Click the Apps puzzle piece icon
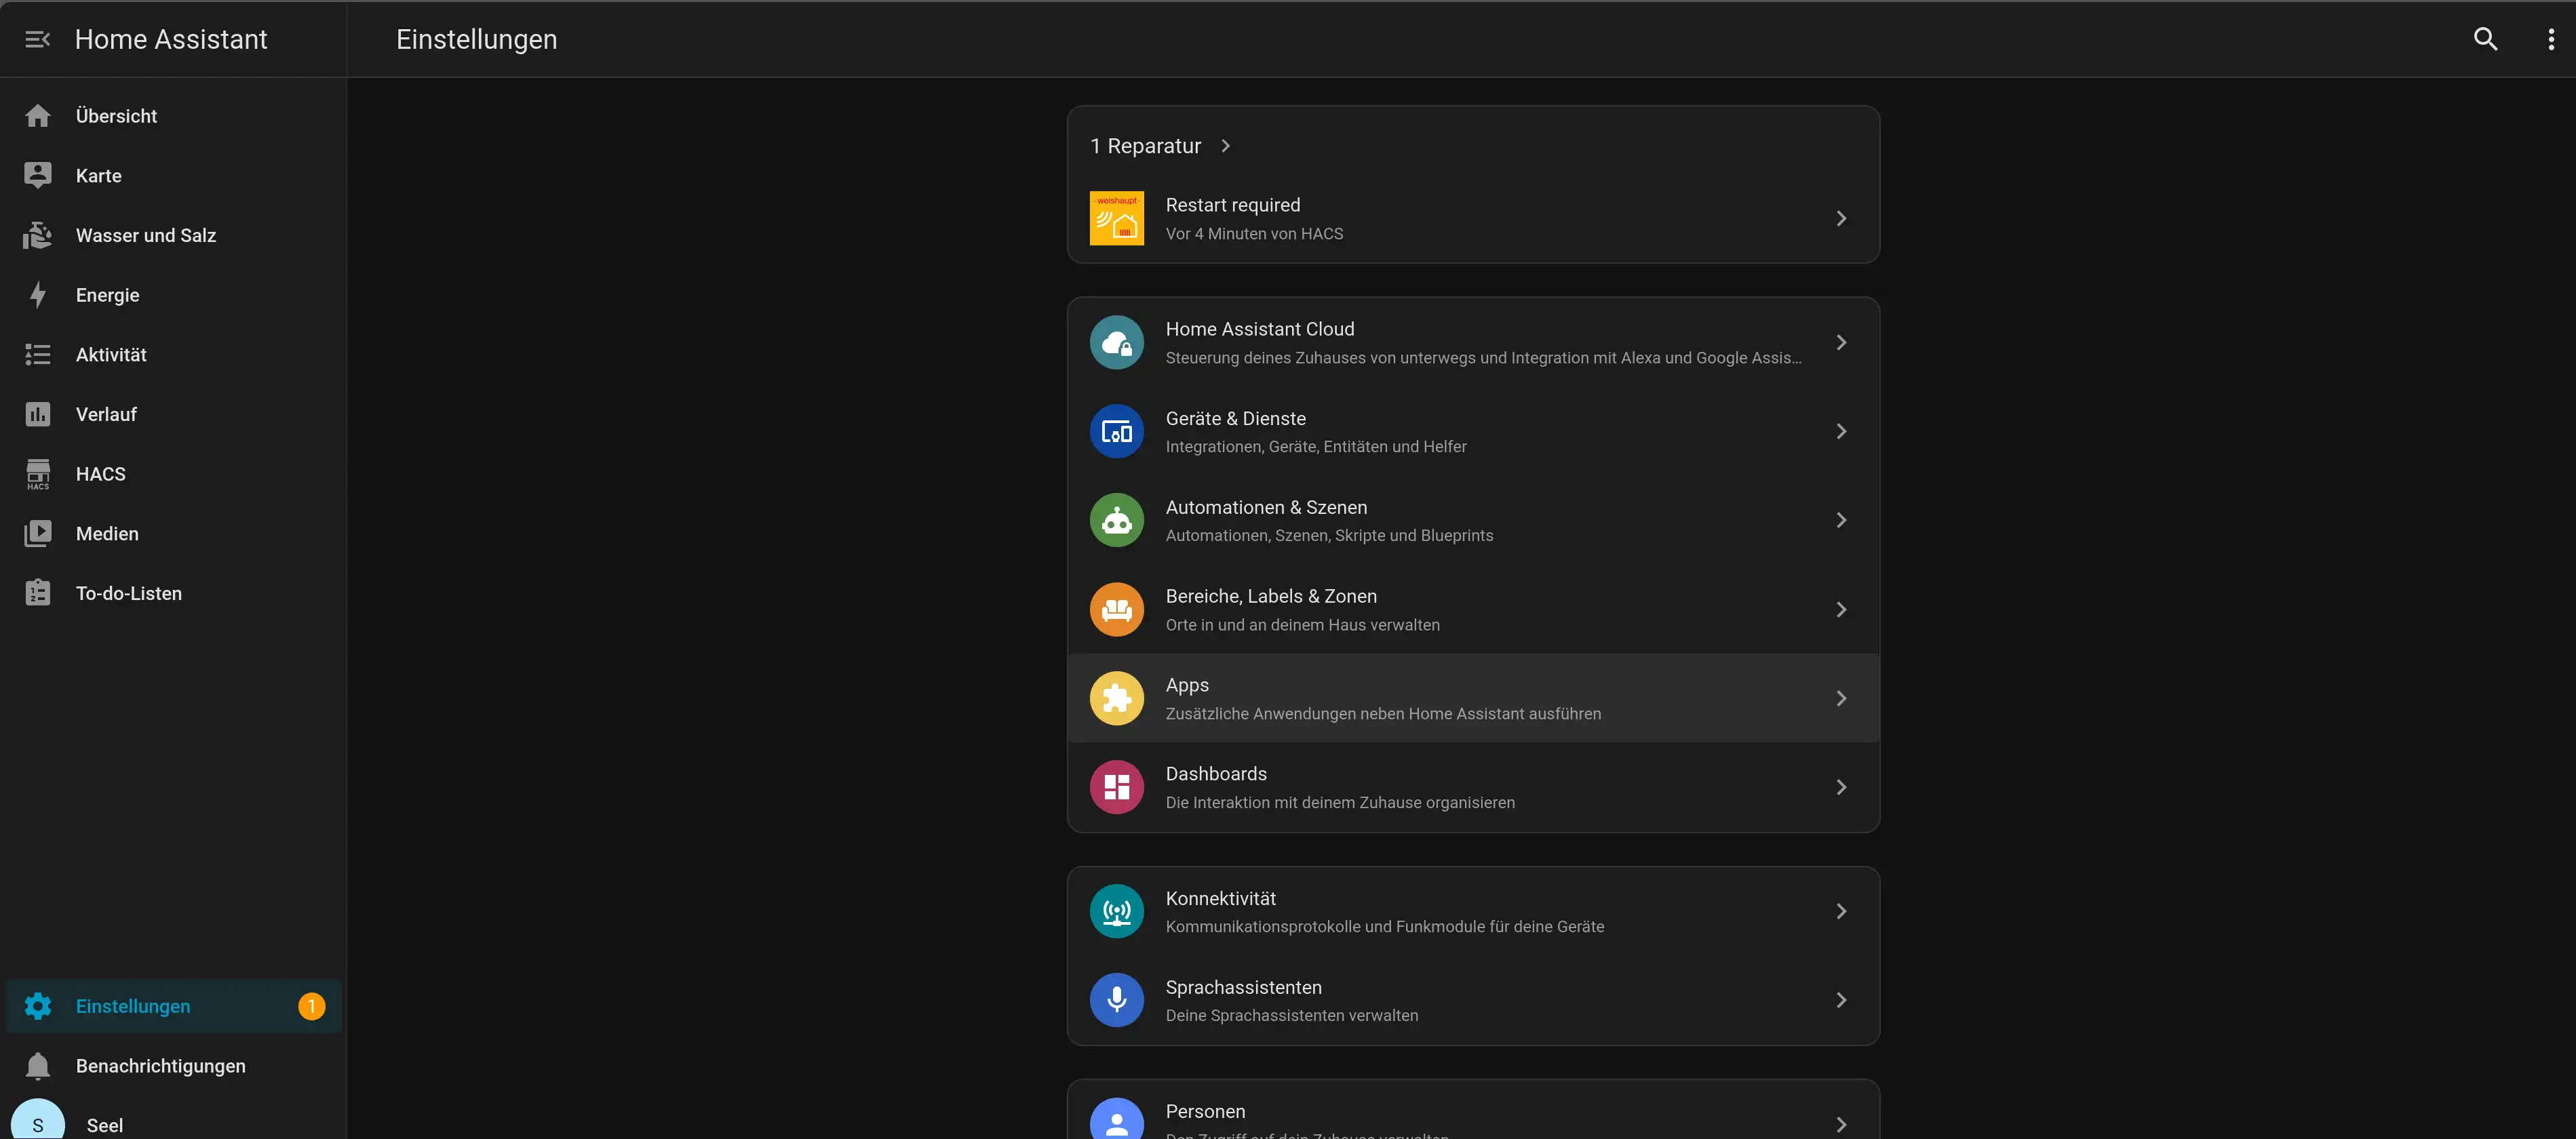The image size is (2576, 1139). [x=1116, y=698]
